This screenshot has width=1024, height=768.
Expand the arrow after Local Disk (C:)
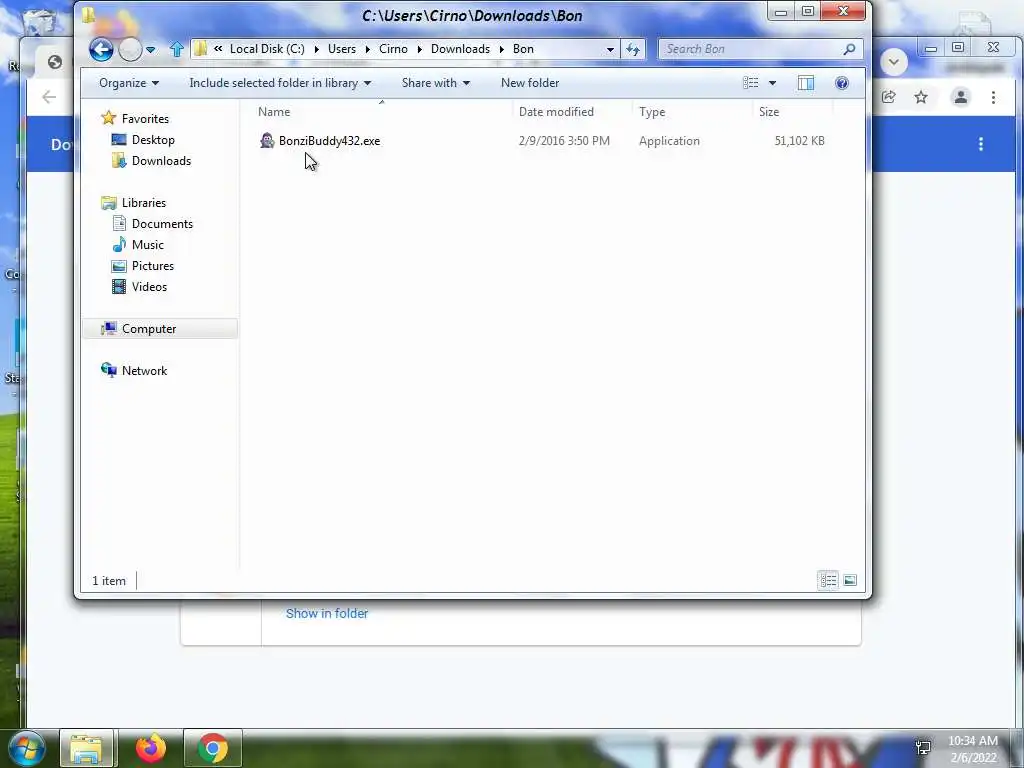coord(317,50)
